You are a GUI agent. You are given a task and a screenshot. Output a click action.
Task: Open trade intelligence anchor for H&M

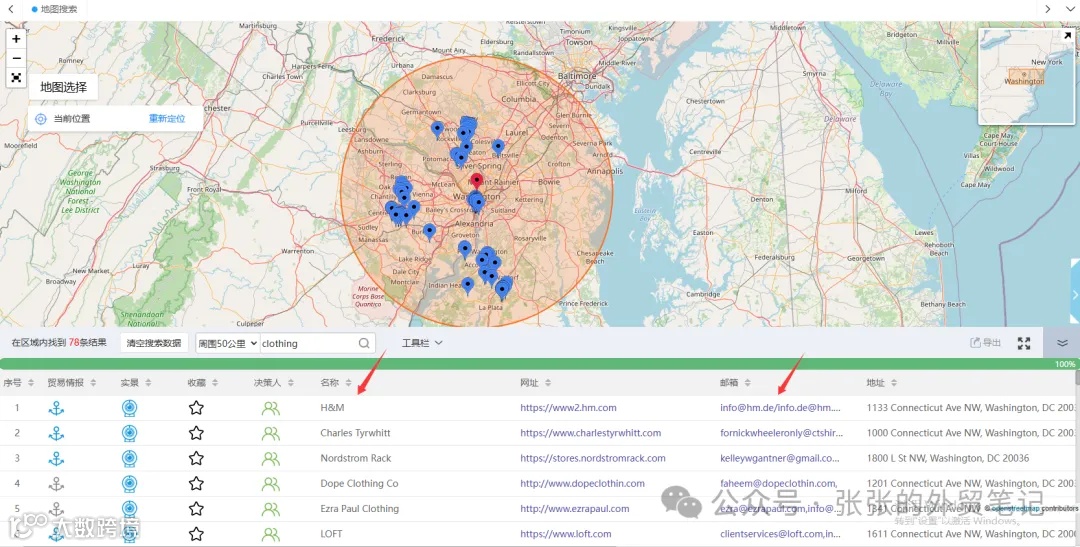56,408
